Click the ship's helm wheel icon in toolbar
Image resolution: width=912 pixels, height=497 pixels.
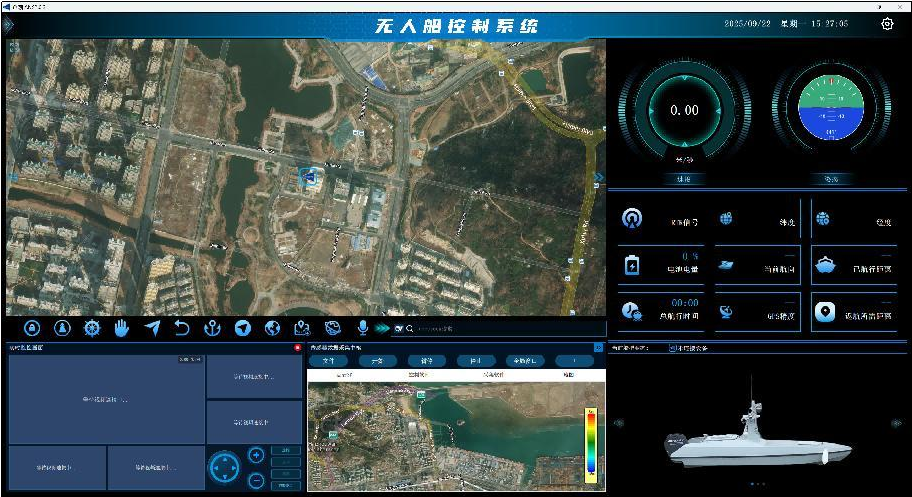[x=92, y=328]
